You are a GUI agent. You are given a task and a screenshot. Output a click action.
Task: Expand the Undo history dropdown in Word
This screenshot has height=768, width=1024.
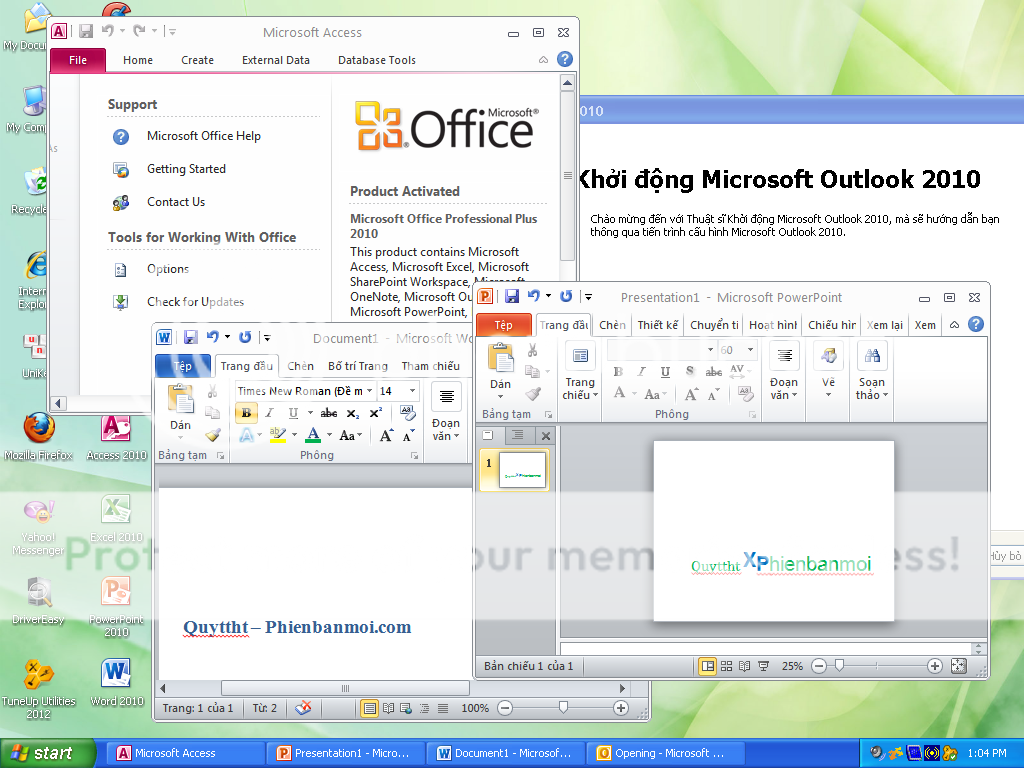(227, 337)
